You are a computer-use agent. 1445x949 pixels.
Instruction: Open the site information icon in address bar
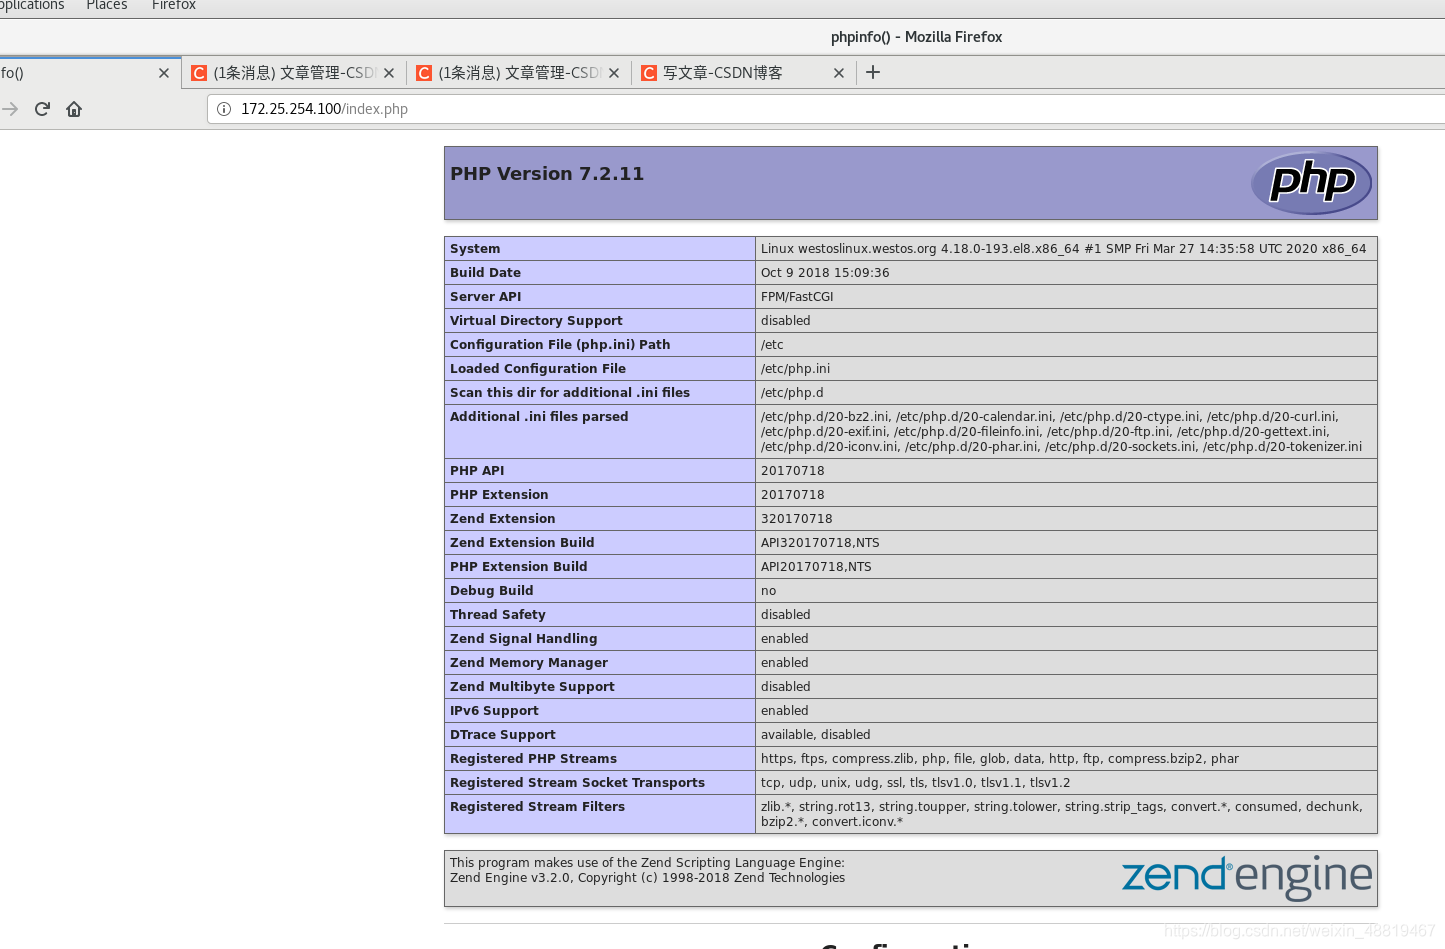point(224,109)
